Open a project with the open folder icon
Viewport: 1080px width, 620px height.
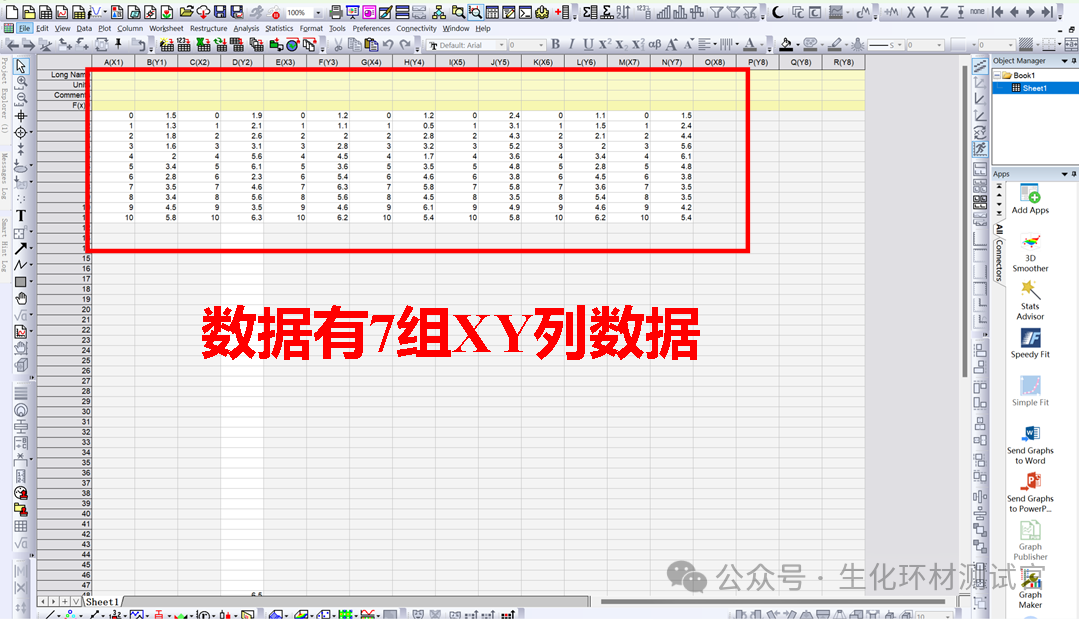(x=187, y=12)
